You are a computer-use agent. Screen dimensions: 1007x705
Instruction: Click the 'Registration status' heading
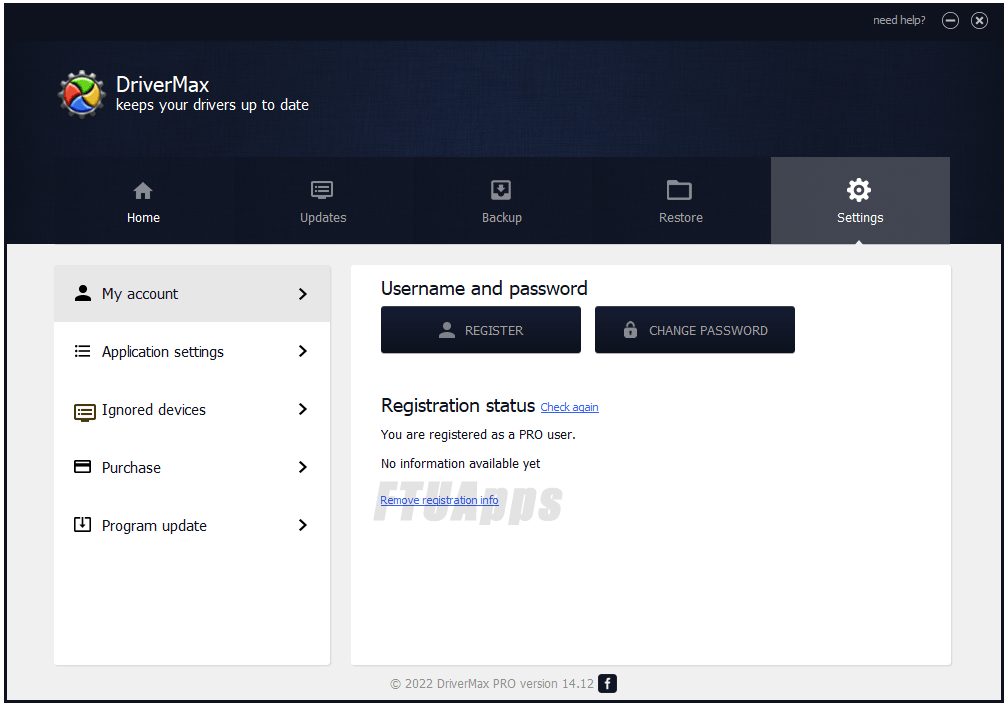pyautogui.click(x=458, y=406)
